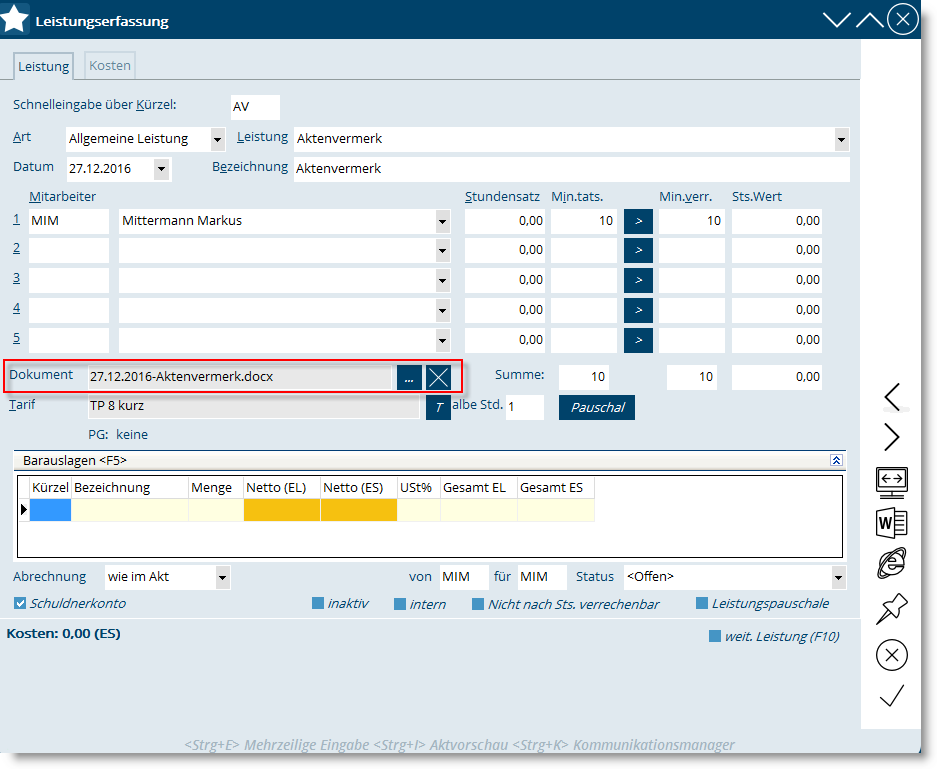Click the star icon in title bar

(x=14, y=19)
